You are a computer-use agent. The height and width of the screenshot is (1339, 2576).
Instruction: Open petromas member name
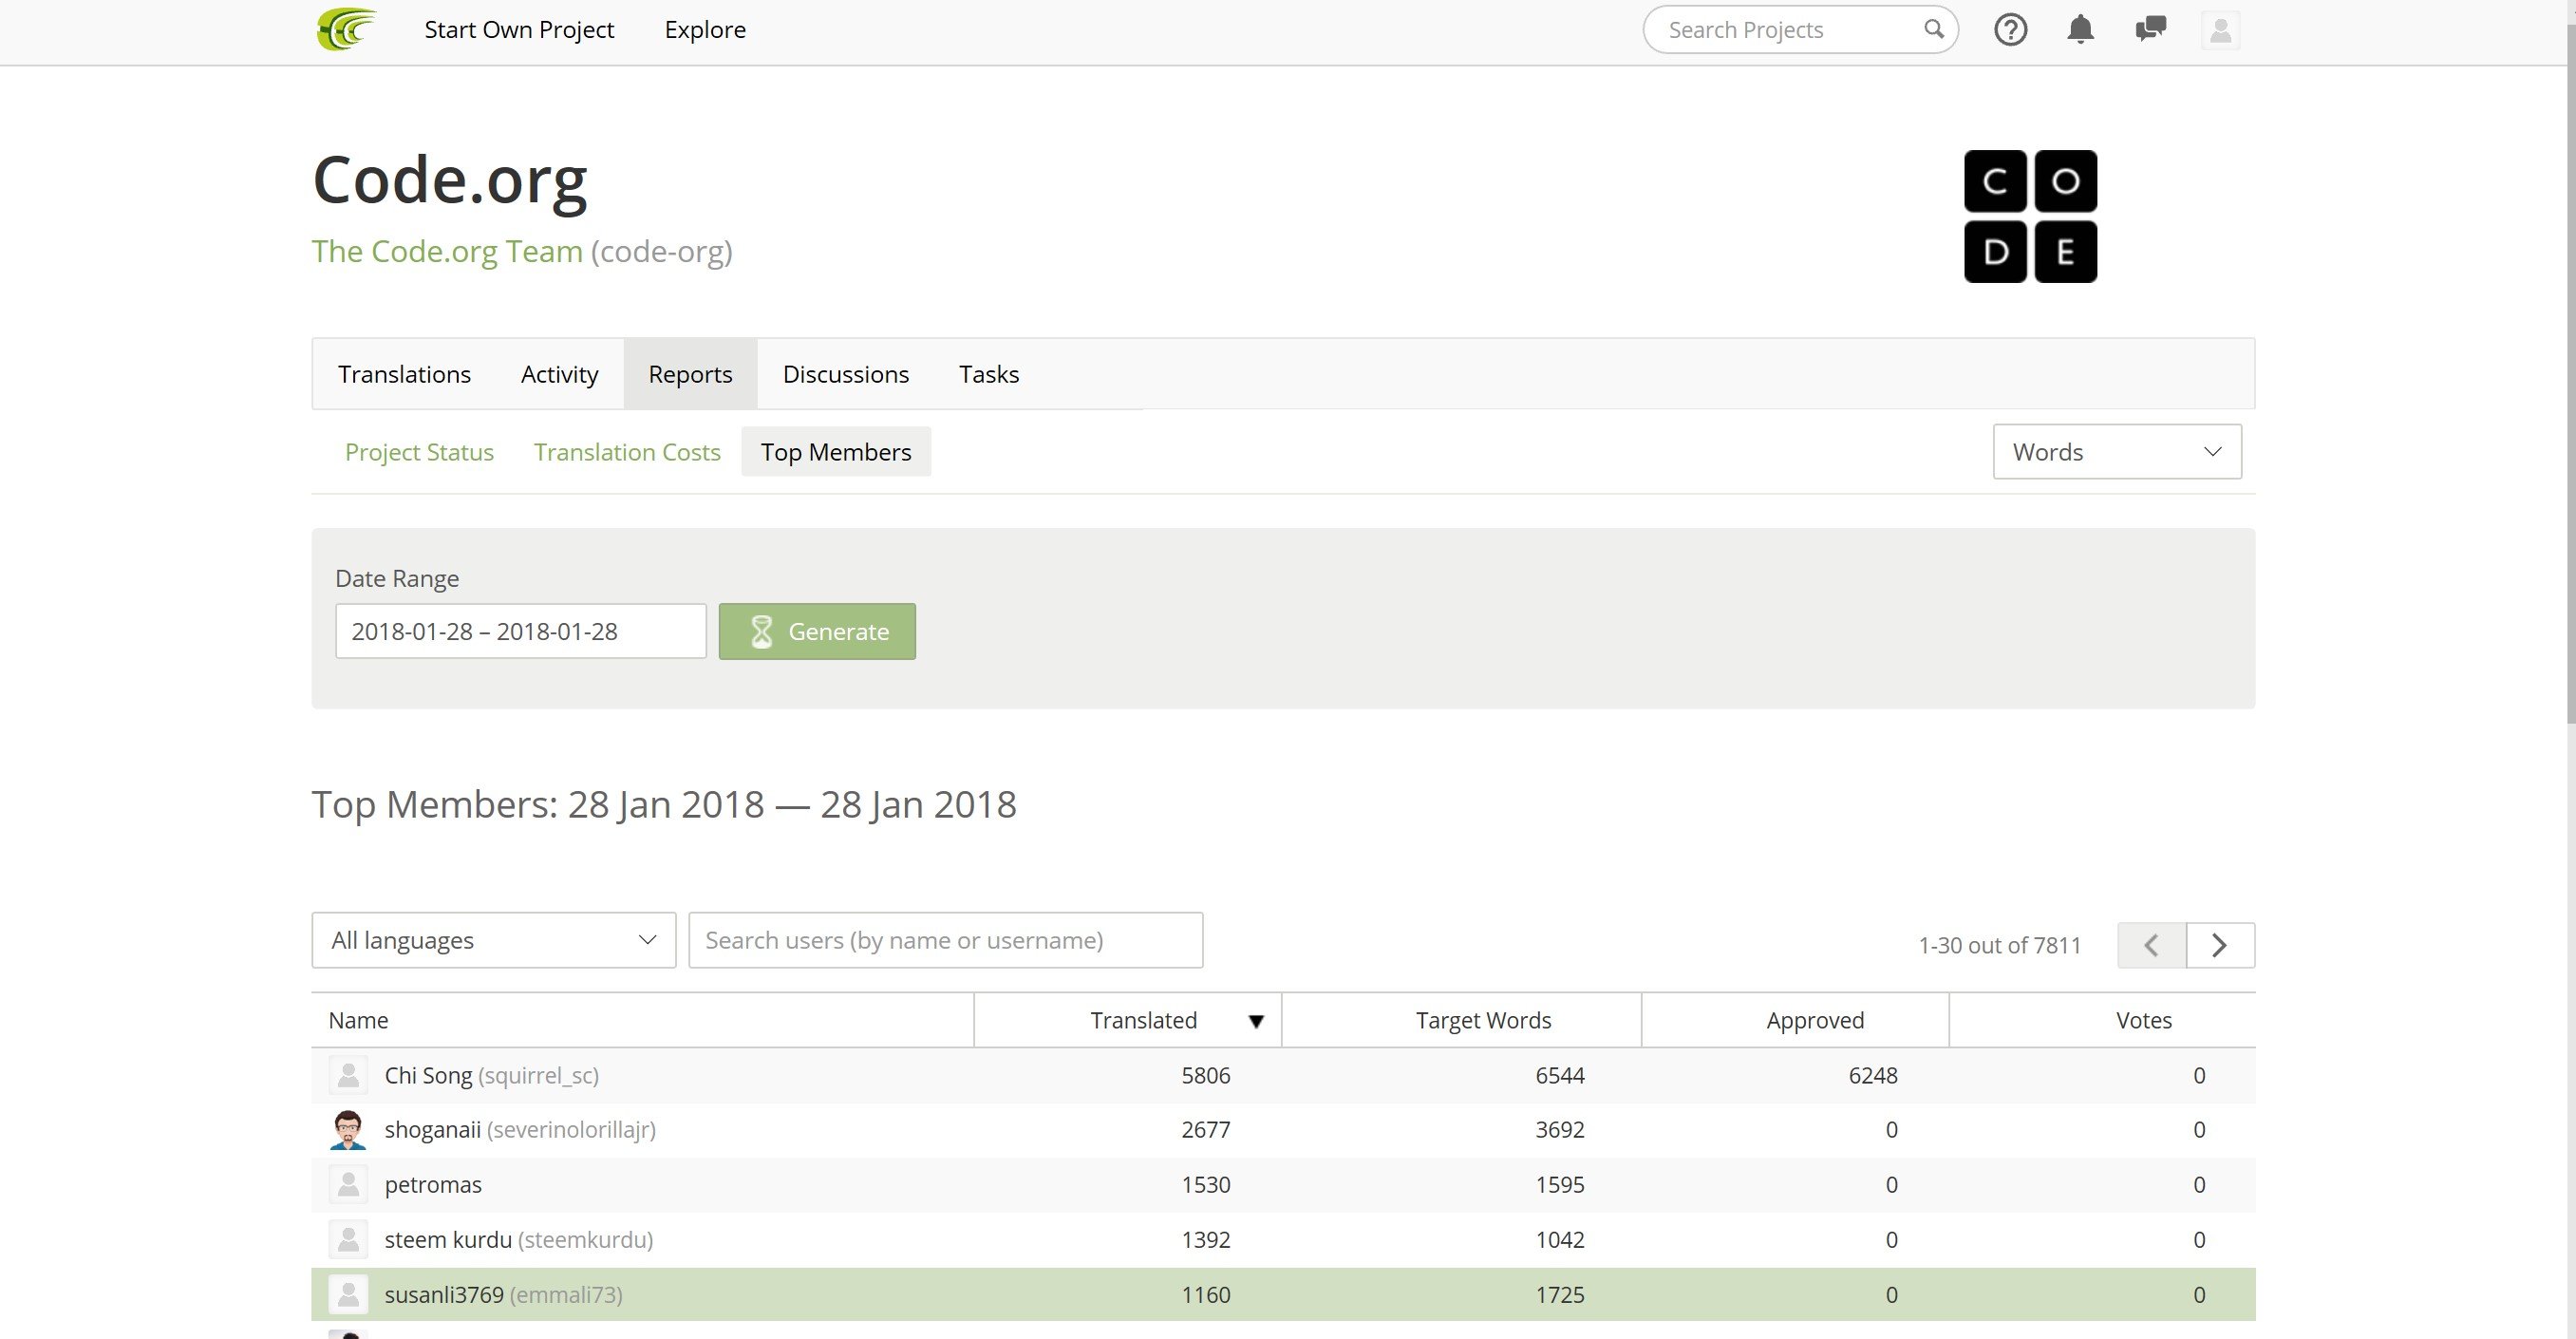click(x=433, y=1185)
